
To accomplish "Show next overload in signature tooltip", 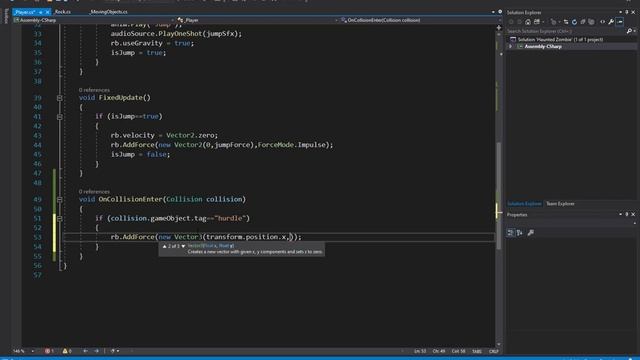I will click(x=183, y=246).
